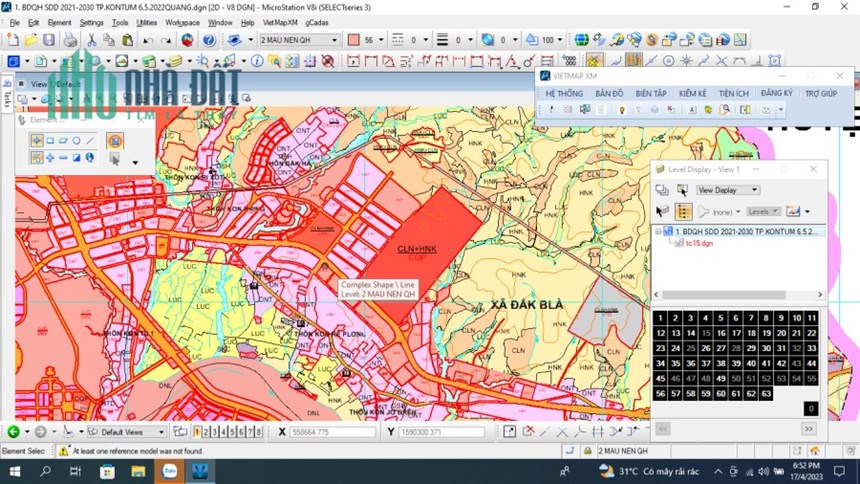Toggle level 46 in Level Display

pos(676,378)
